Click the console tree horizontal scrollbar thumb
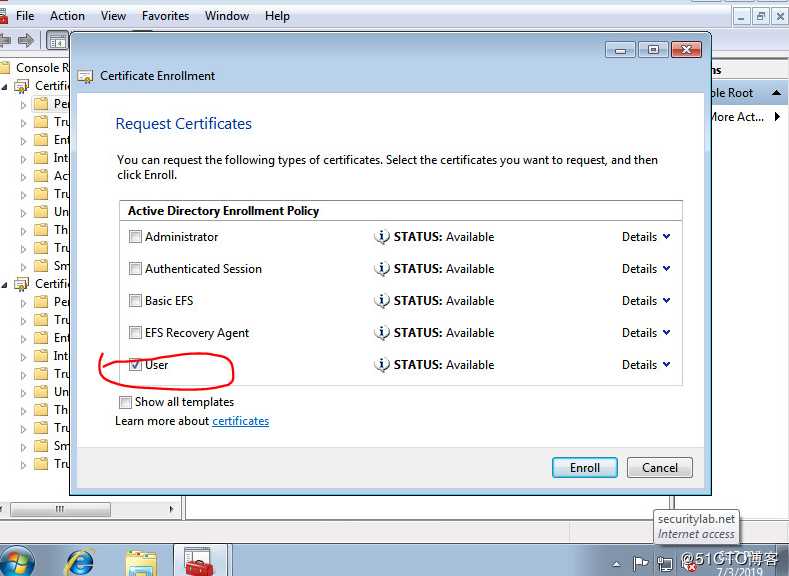The width and height of the screenshot is (789, 576). point(60,509)
